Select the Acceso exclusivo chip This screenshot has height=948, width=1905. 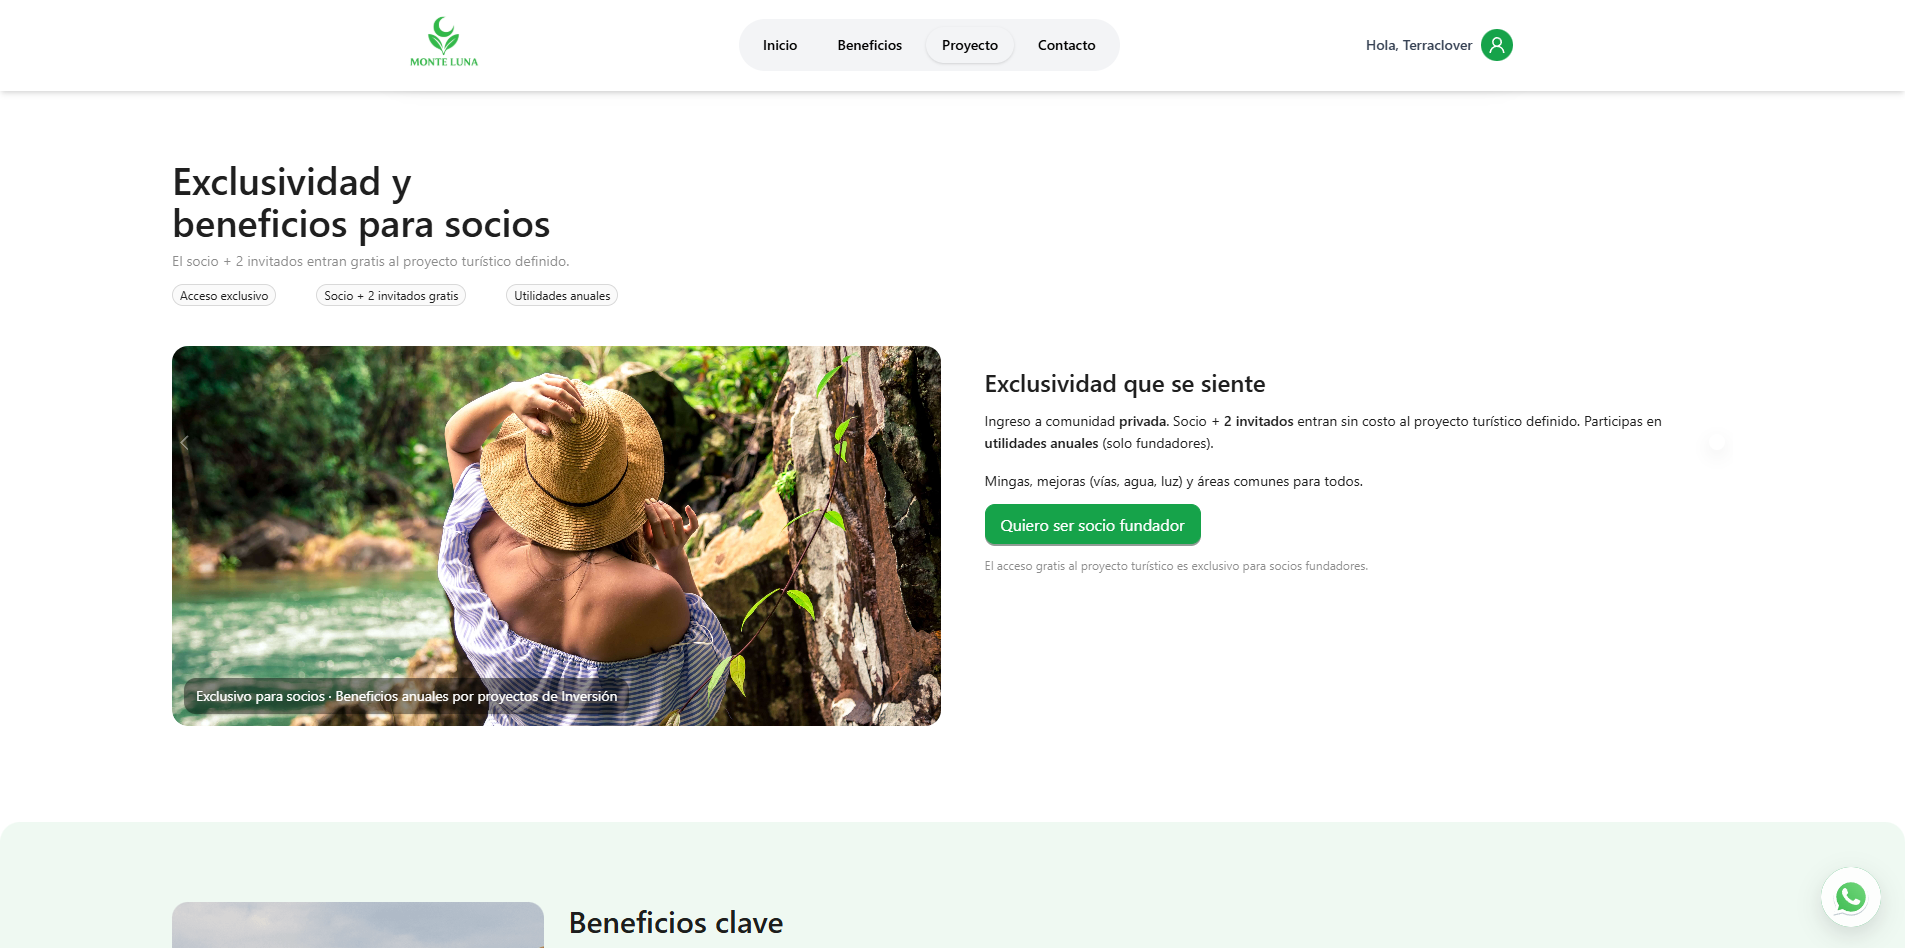[x=224, y=296]
